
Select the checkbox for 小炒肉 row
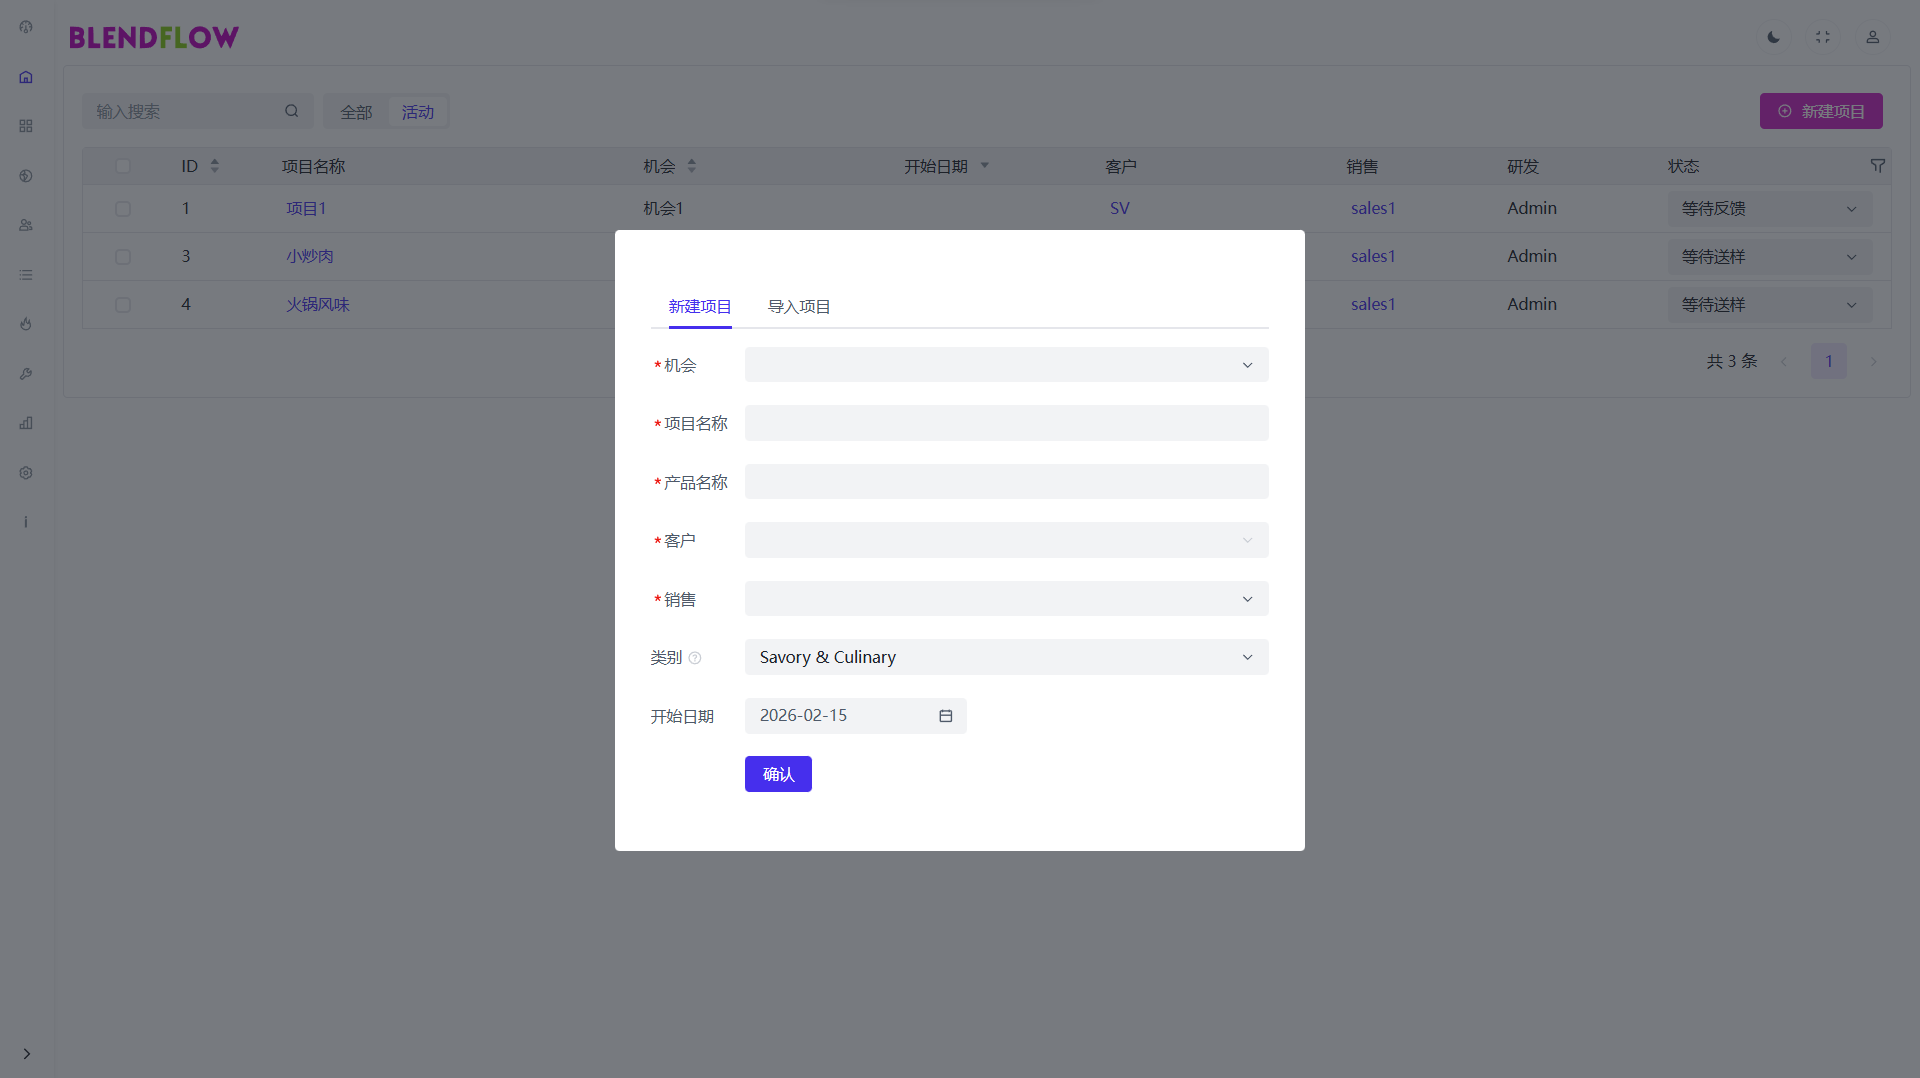123,257
